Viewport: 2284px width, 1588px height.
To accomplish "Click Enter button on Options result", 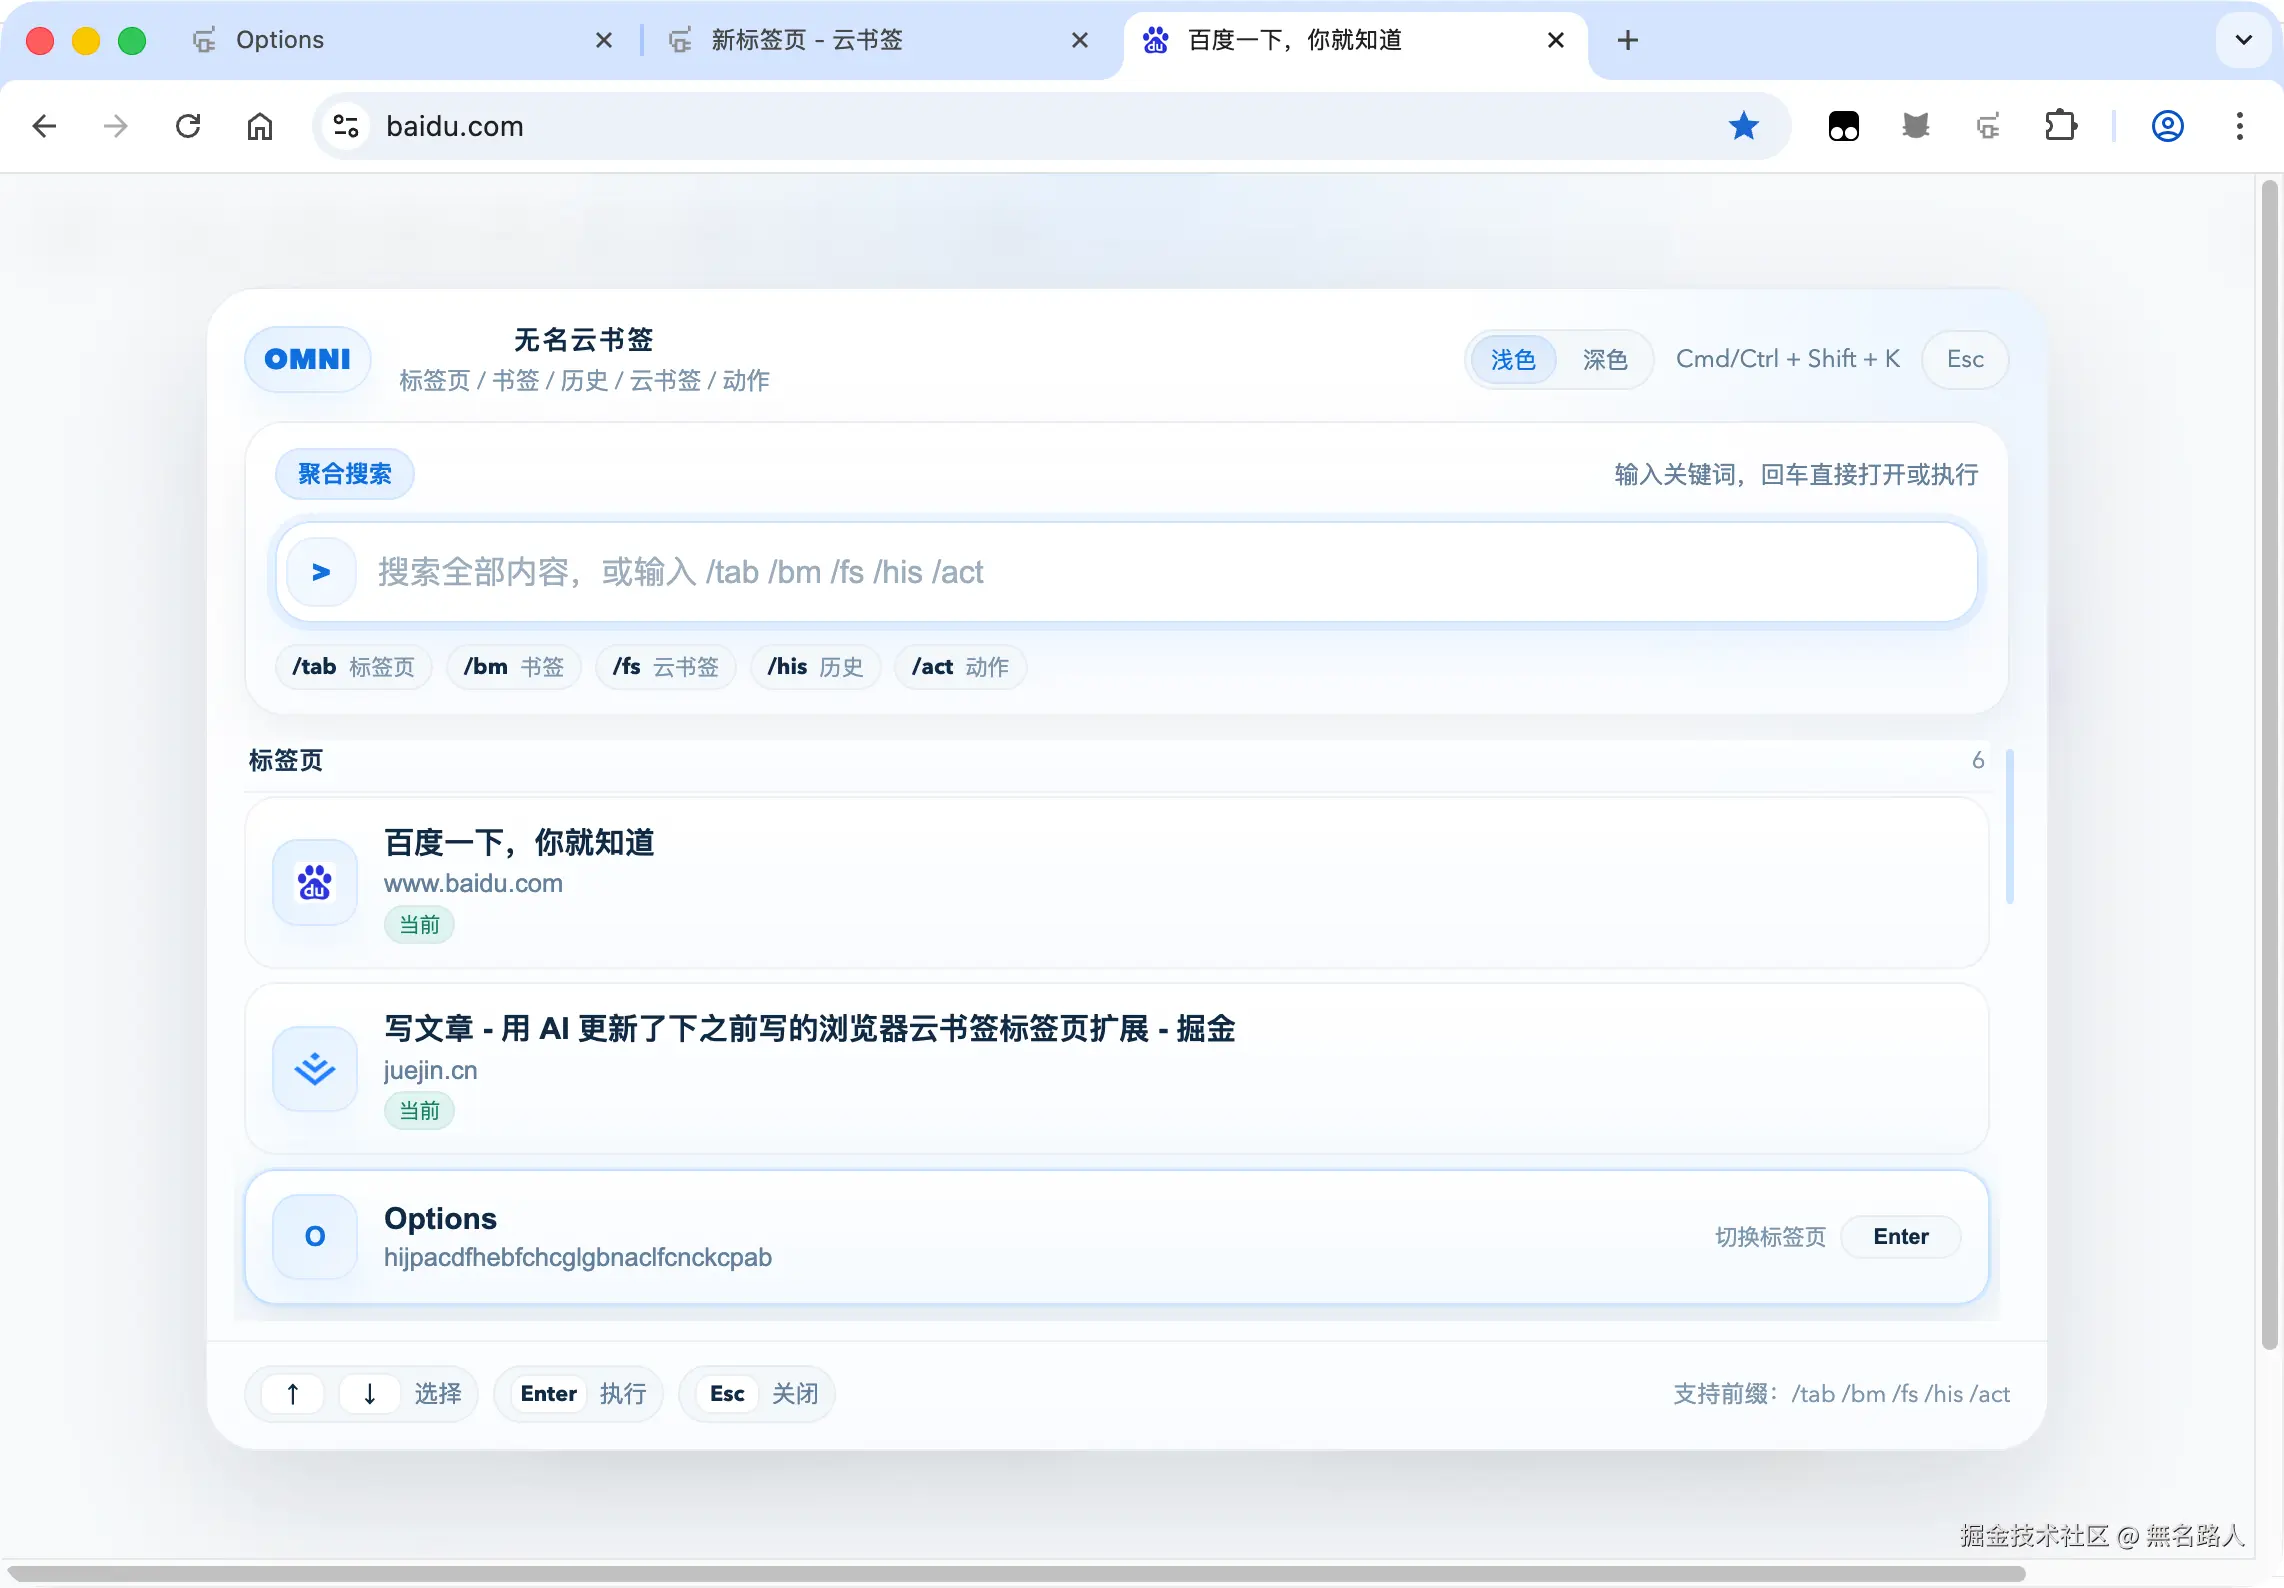I will (1900, 1237).
